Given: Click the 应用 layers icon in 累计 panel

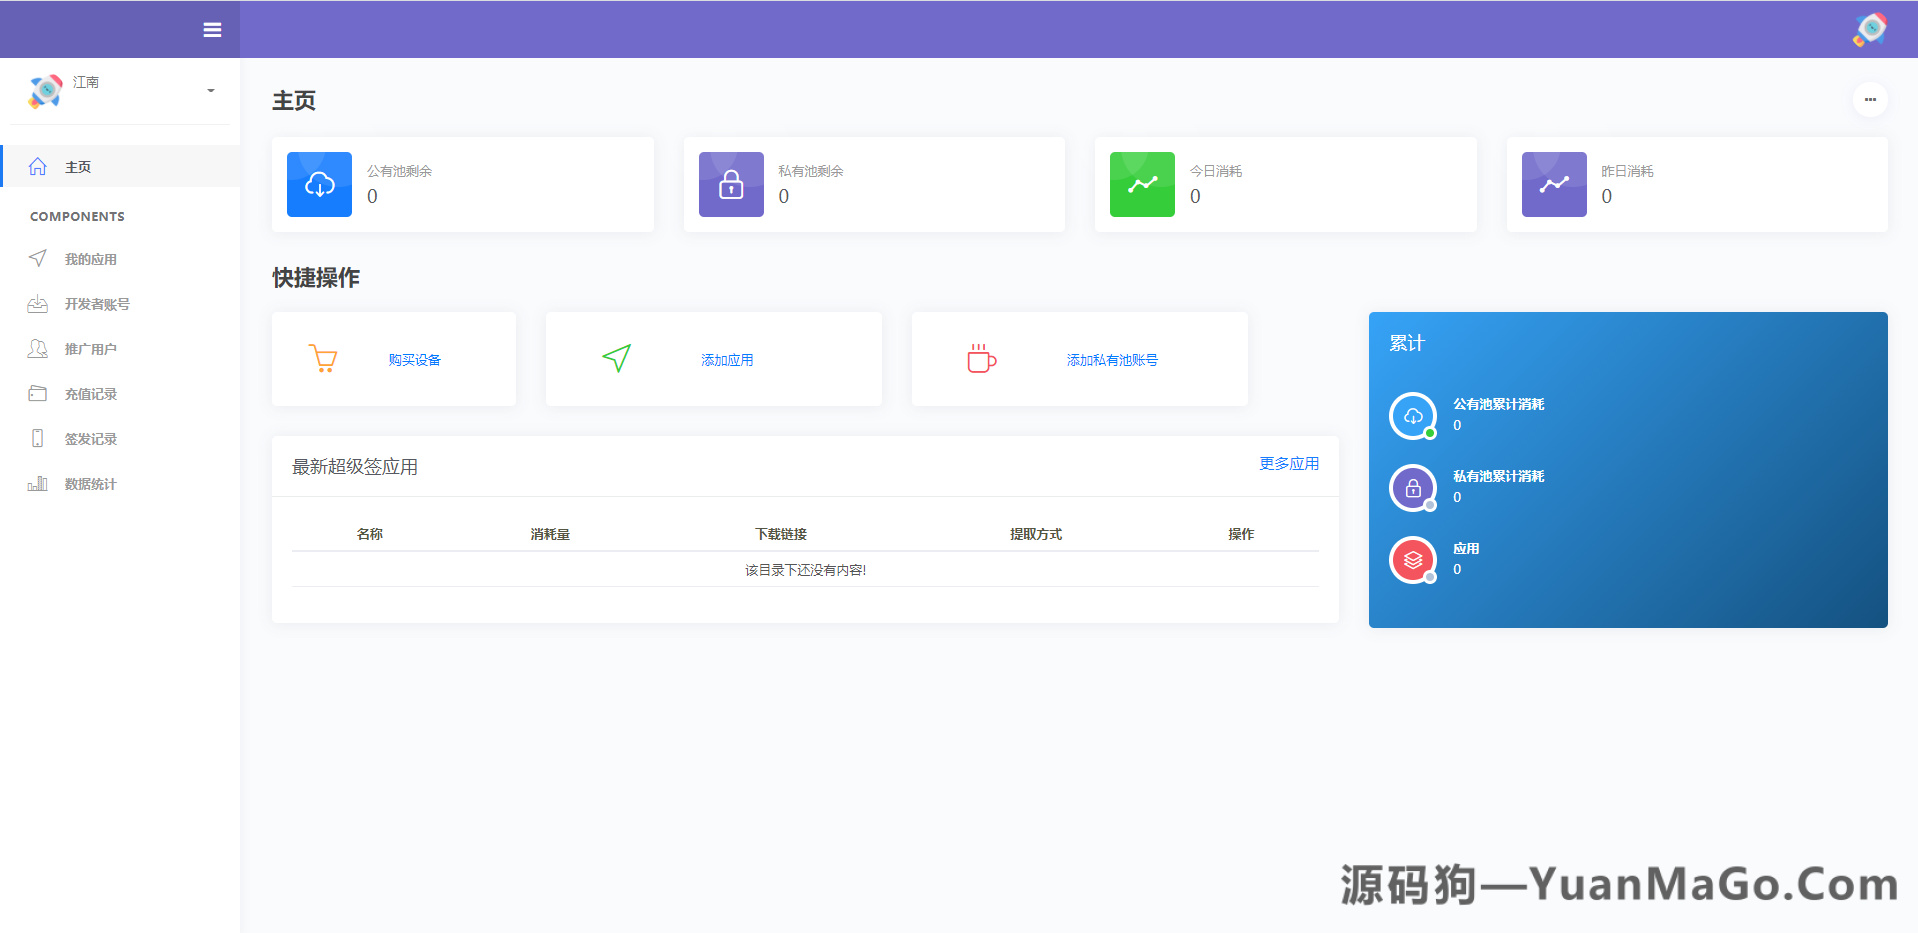Looking at the screenshot, I should point(1413,560).
